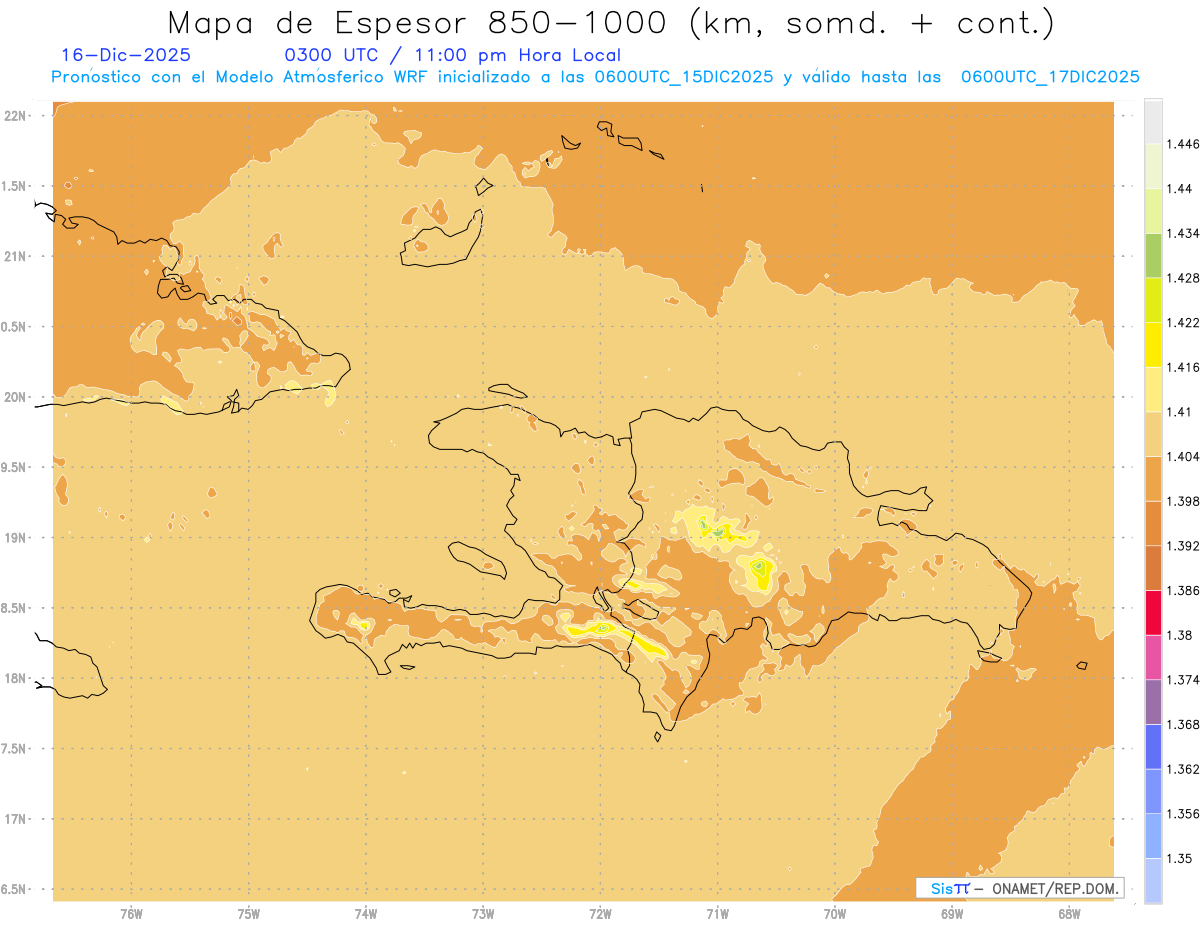This screenshot has height=927, width=1200.
Task: Click the 21N latitude label
Action: click(x=17, y=257)
